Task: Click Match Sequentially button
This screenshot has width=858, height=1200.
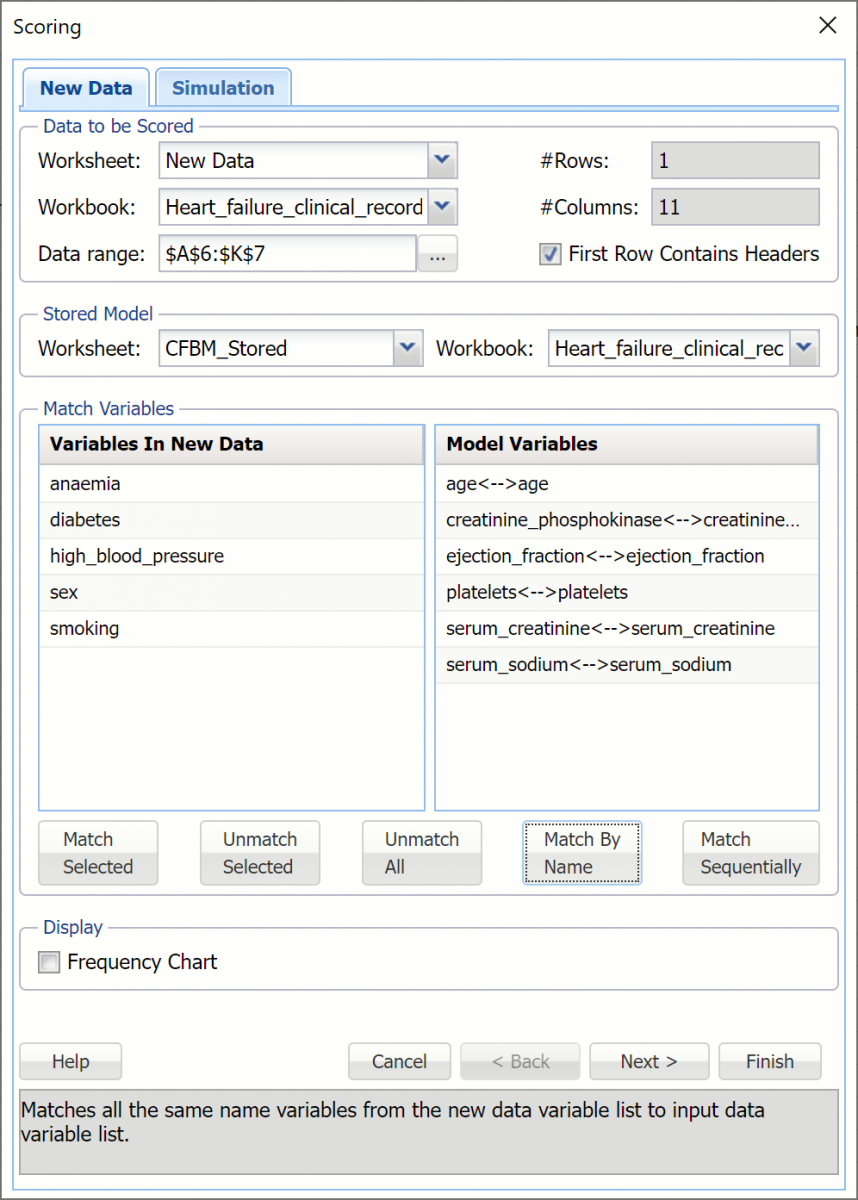Action: coord(750,853)
